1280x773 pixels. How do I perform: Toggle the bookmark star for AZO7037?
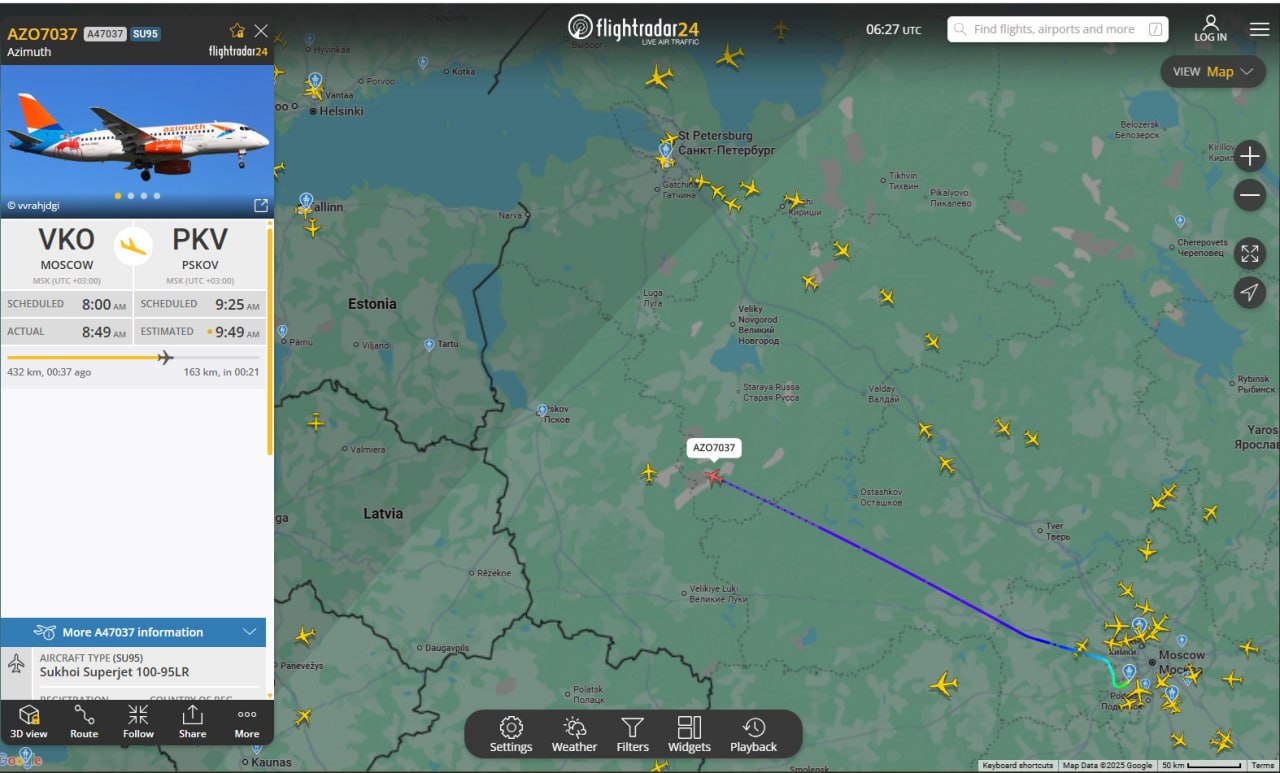tap(237, 30)
